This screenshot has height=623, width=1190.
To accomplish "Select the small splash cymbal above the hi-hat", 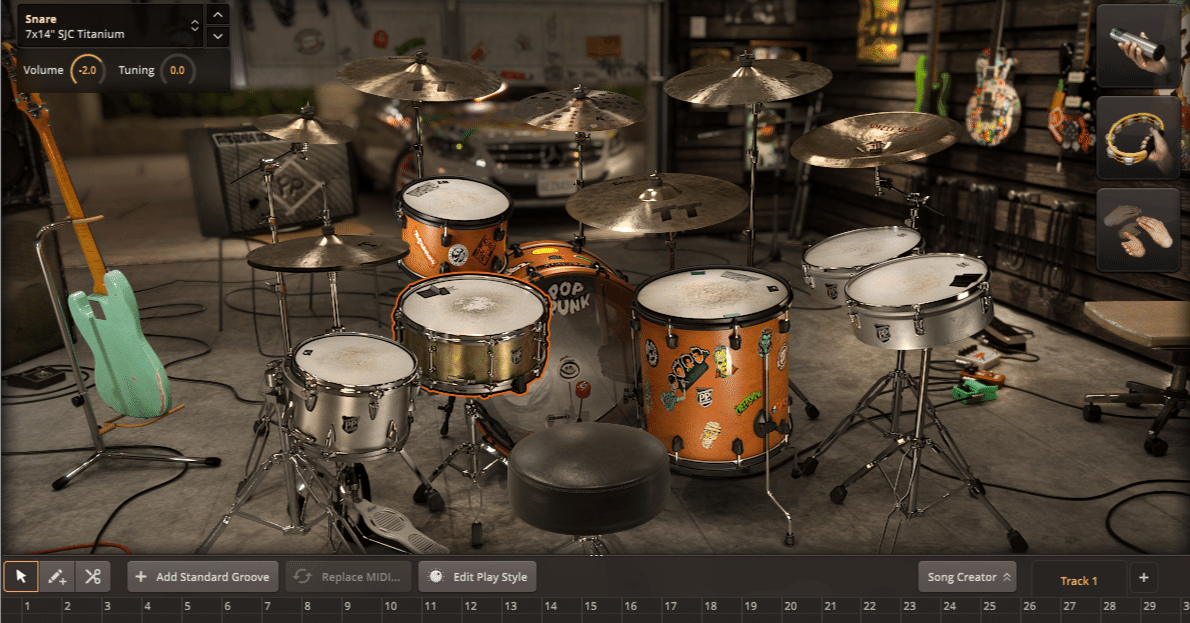I will pyautogui.click(x=305, y=127).
